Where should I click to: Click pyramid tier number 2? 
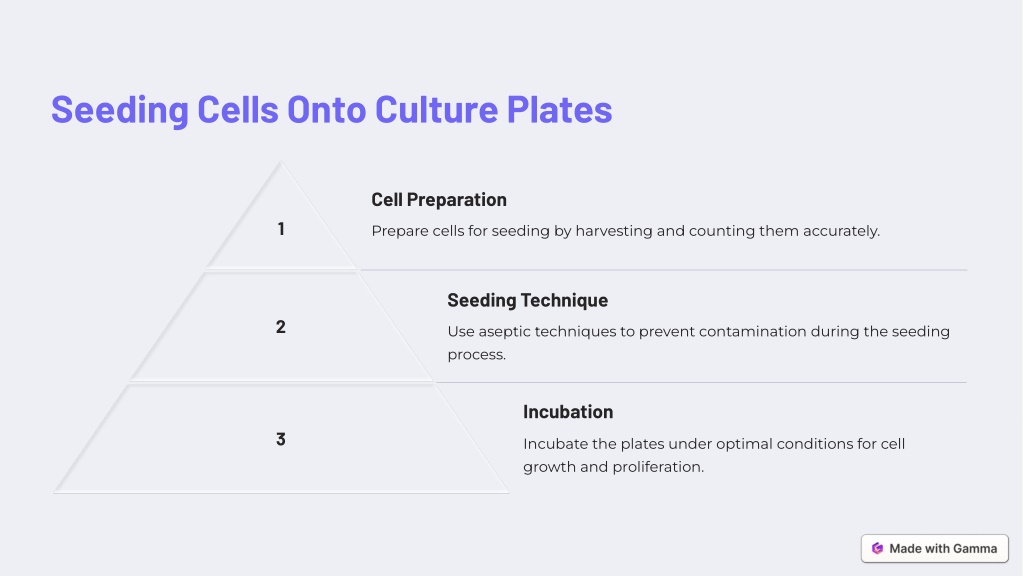coord(281,327)
